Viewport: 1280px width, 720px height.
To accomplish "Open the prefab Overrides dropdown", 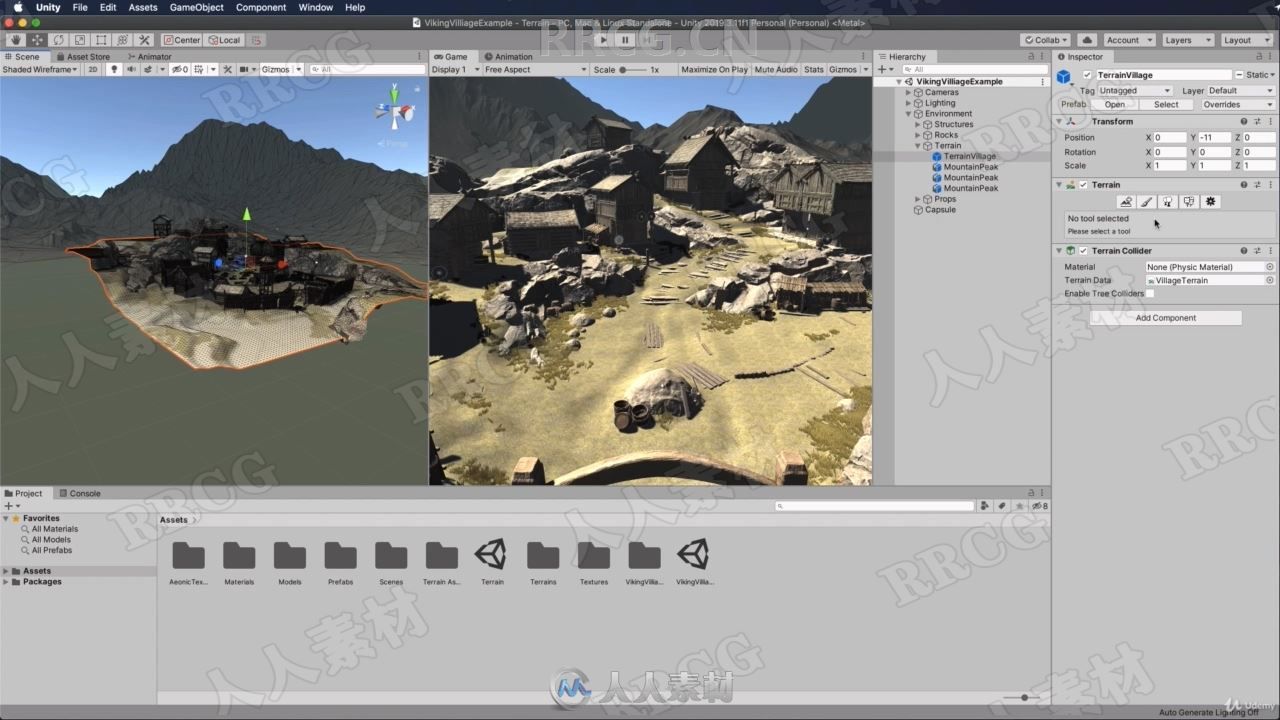I will pyautogui.click(x=1238, y=104).
